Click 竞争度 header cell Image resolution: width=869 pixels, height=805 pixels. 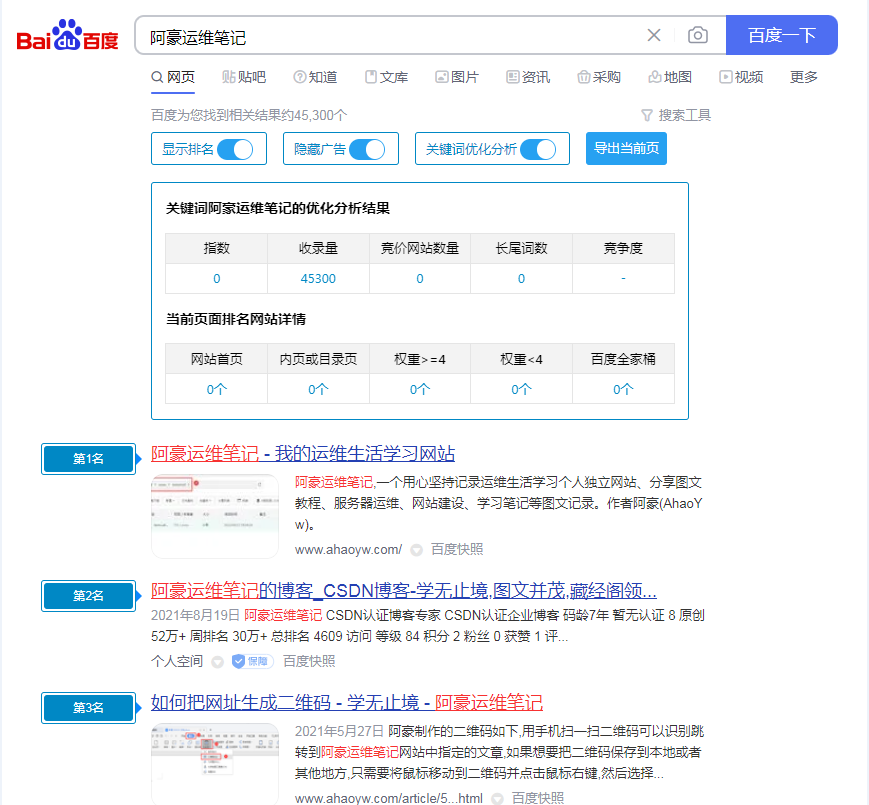[x=623, y=248]
